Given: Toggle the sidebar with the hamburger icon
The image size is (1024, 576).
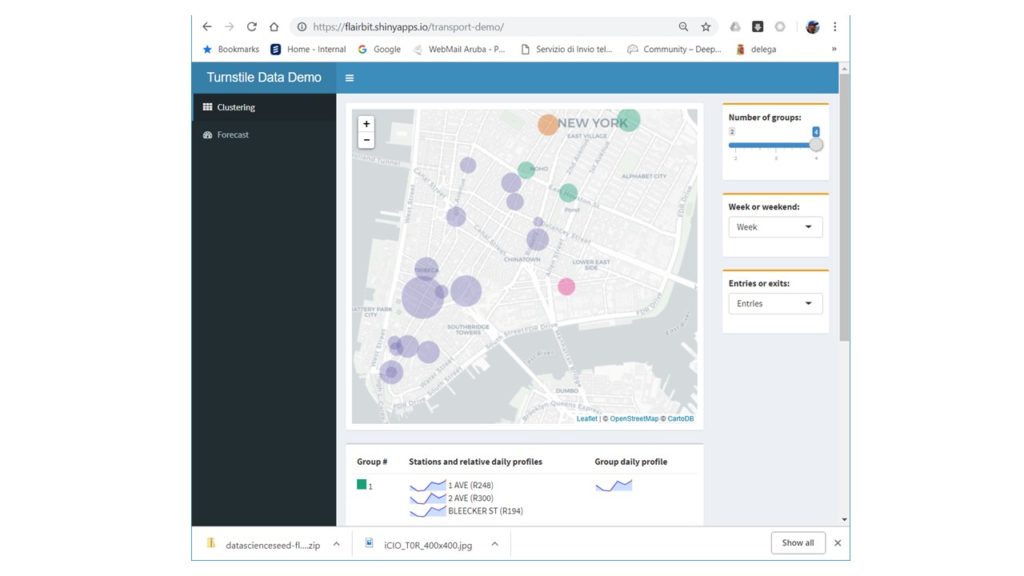Looking at the screenshot, I should (349, 78).
